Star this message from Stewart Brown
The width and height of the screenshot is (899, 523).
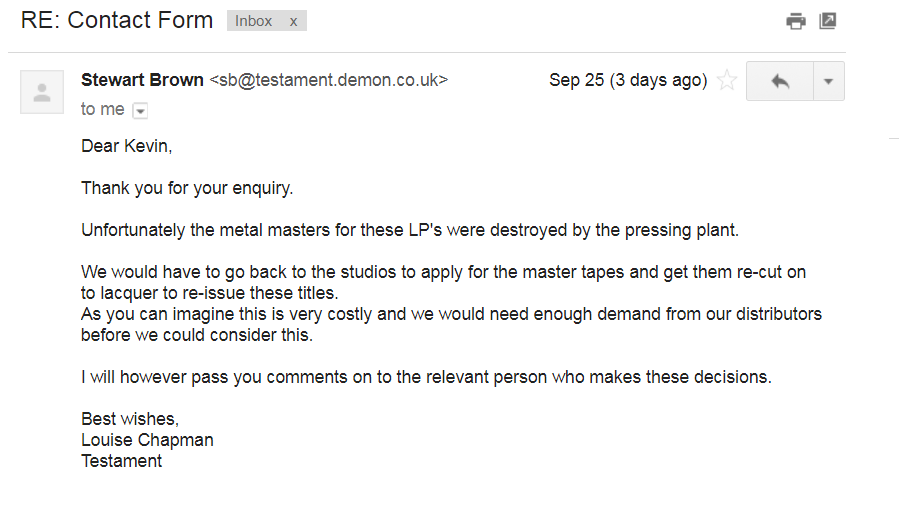point(727,80)
